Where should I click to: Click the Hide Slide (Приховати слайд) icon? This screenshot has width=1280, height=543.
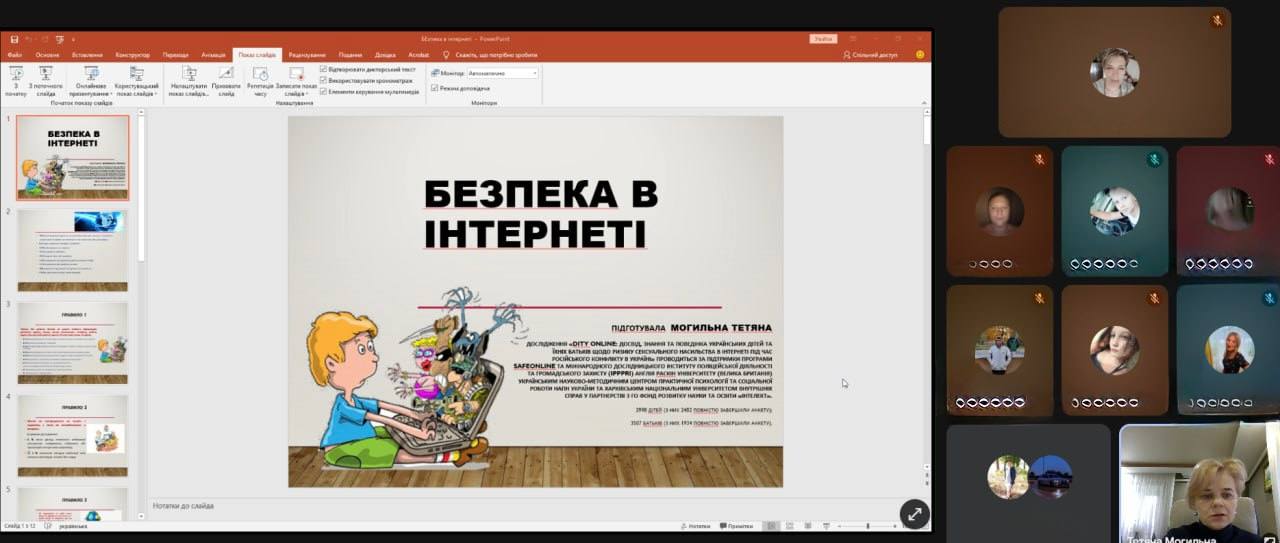[x=226, y=79]
